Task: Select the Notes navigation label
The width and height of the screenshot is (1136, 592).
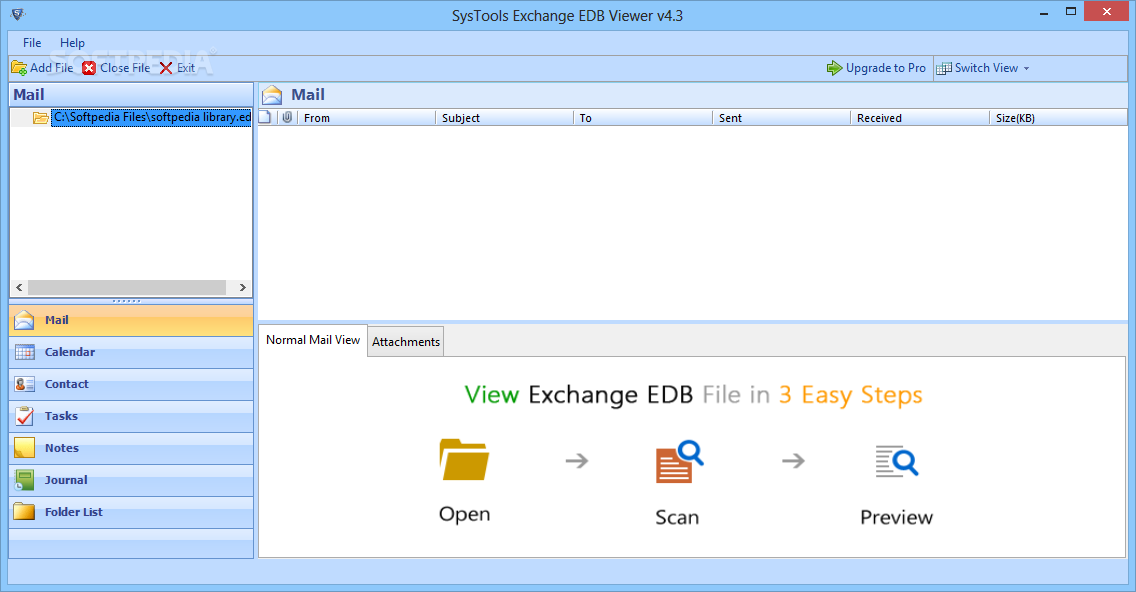Action: [62, 448]
